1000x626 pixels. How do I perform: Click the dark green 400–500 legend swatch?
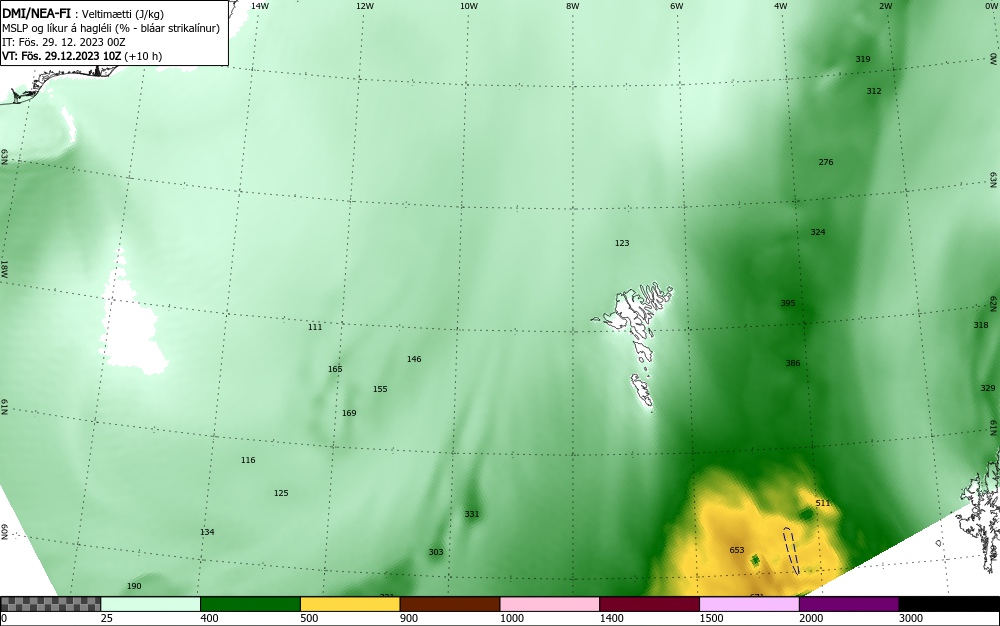250,604
